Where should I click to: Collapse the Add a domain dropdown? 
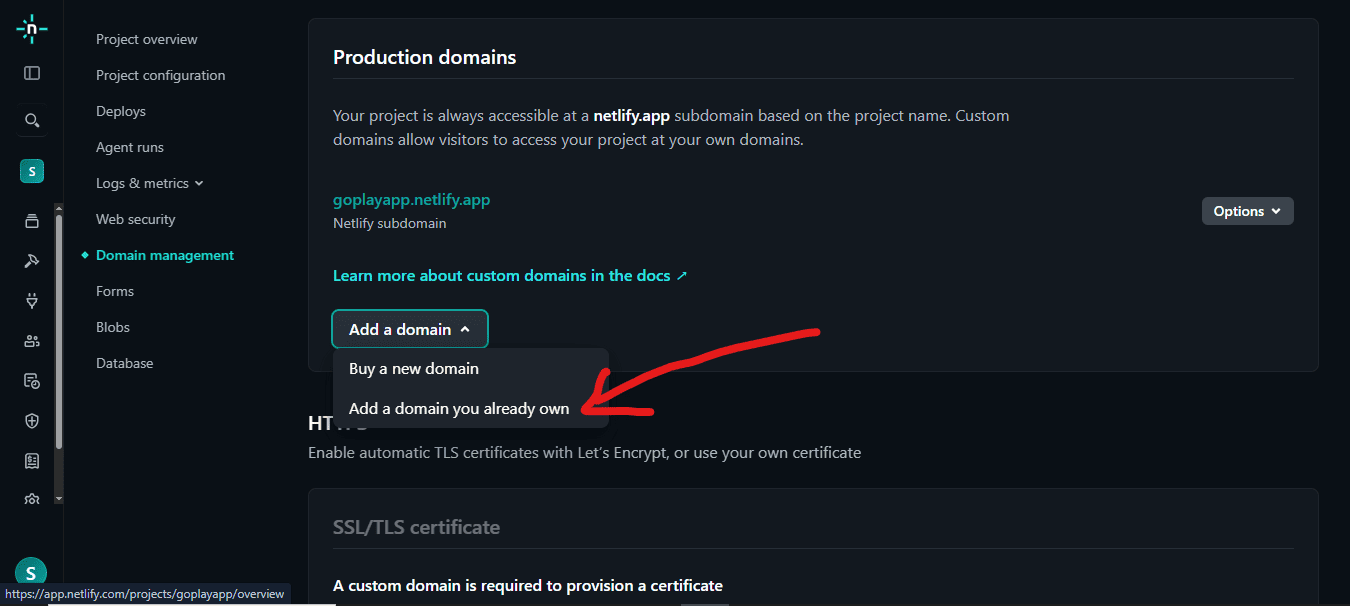coord(410,329)
